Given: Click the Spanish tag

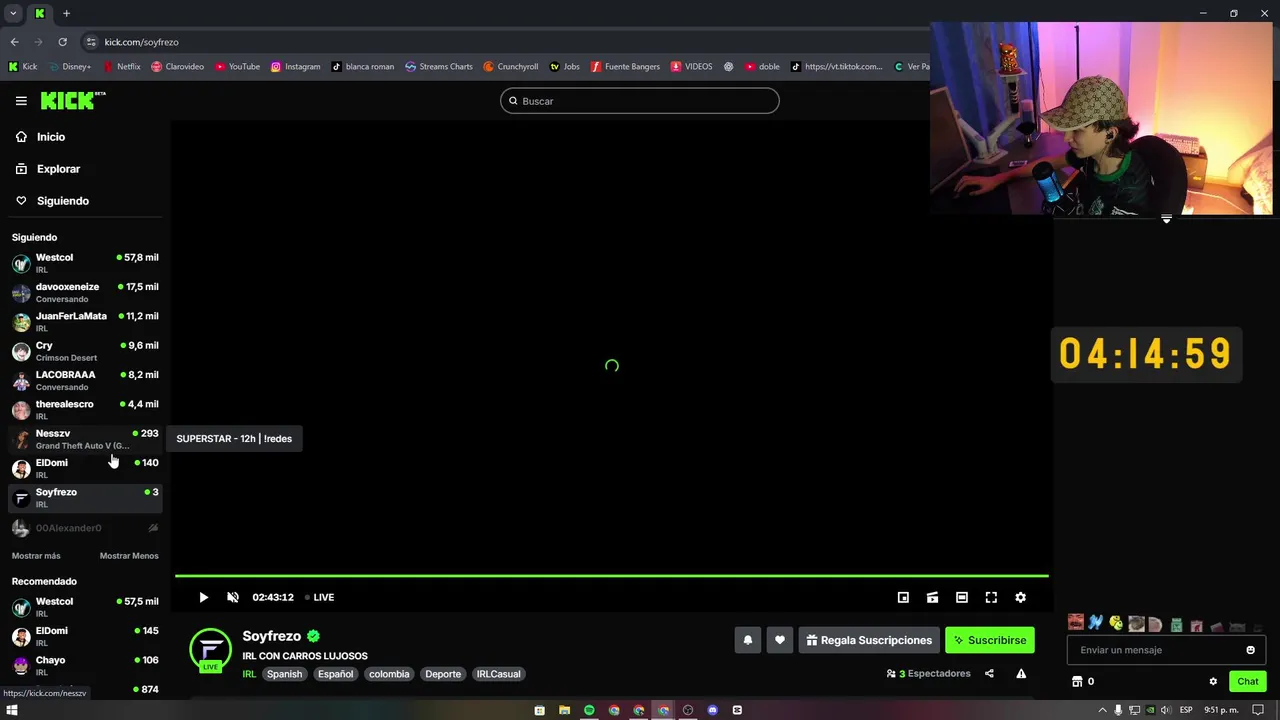Looking at the screenshot, I should click(284, 674).
